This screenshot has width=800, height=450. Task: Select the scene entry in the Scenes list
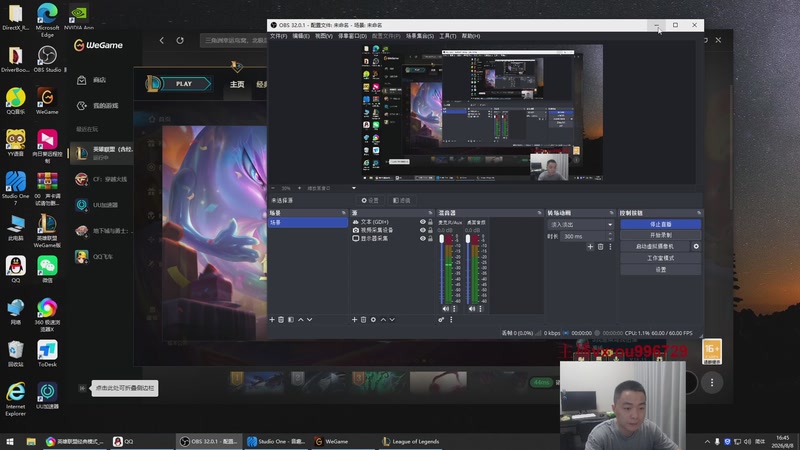pos(308,222)
